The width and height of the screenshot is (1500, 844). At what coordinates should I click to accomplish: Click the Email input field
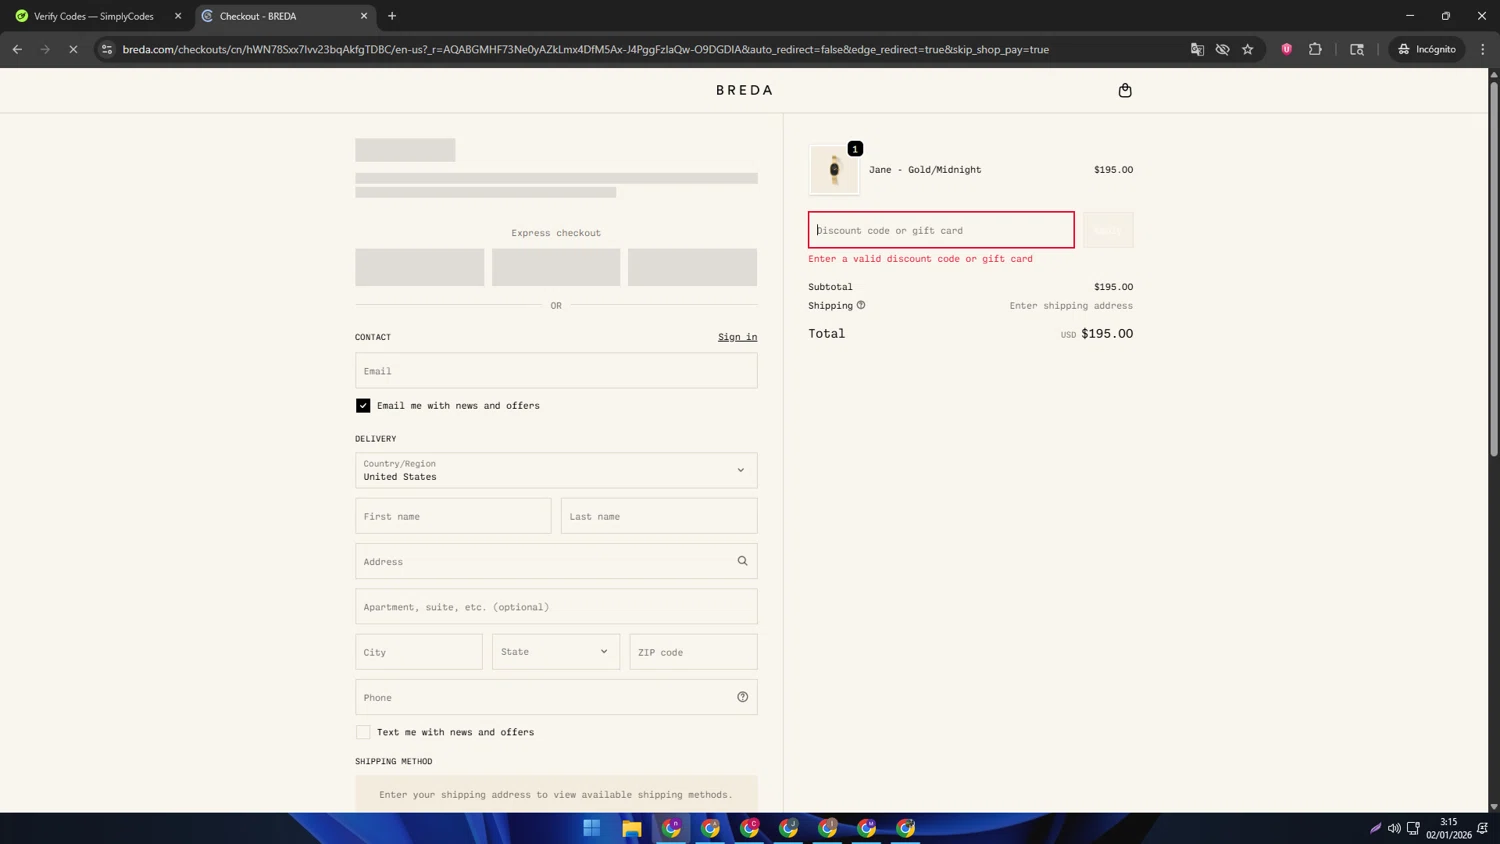(556, 371)
